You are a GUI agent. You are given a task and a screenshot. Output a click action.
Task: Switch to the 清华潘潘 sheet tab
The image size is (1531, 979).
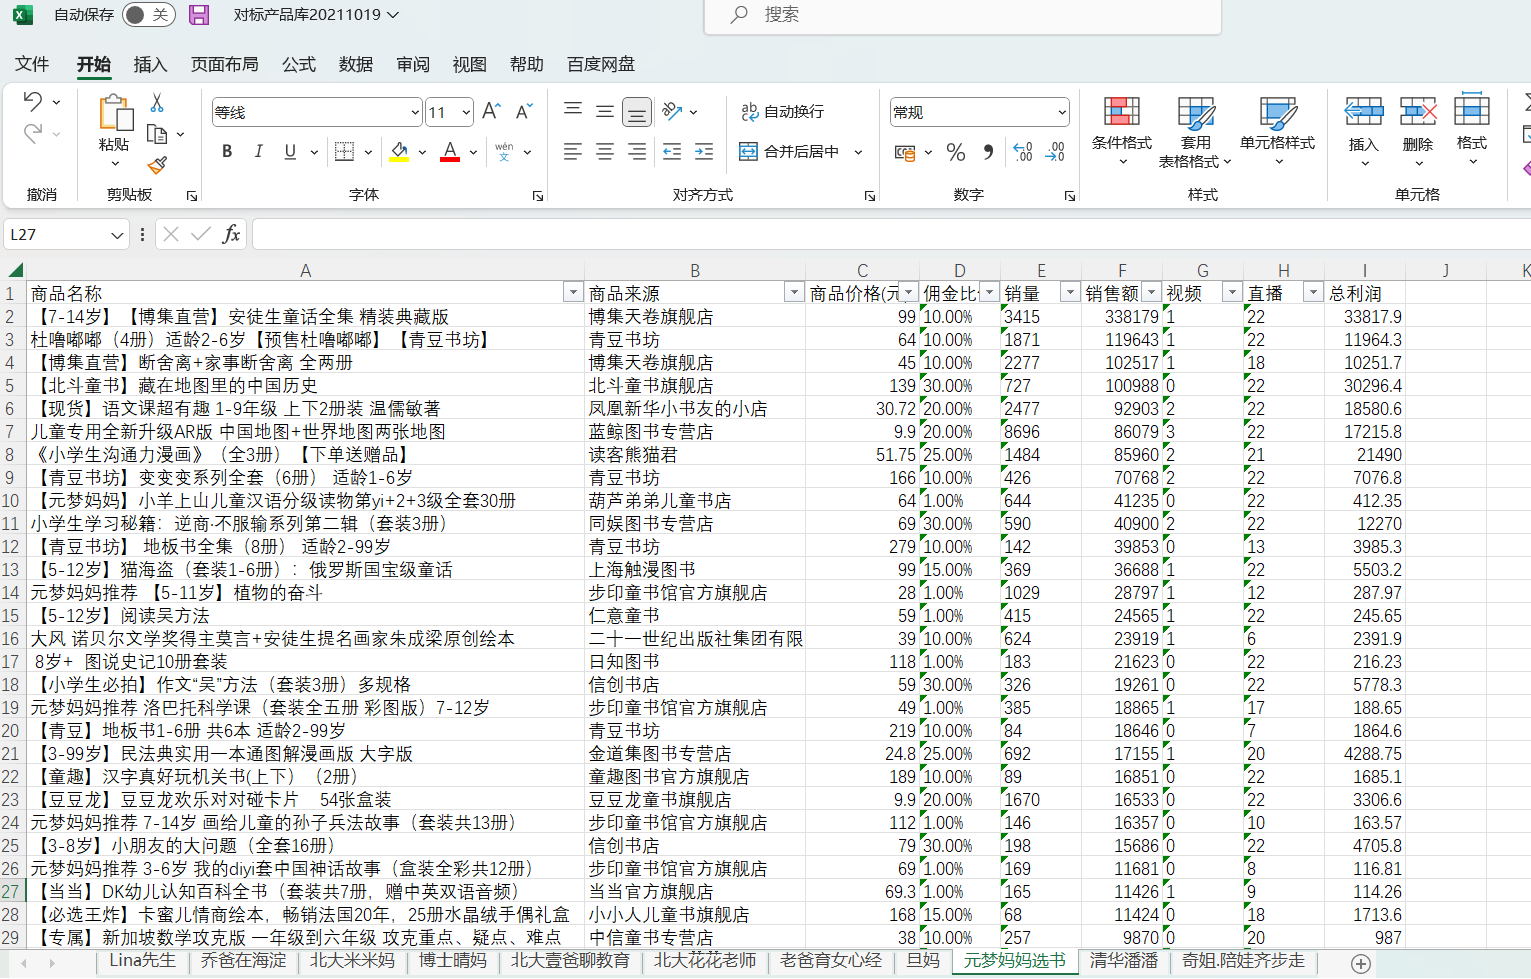(x=1124, y=961)
